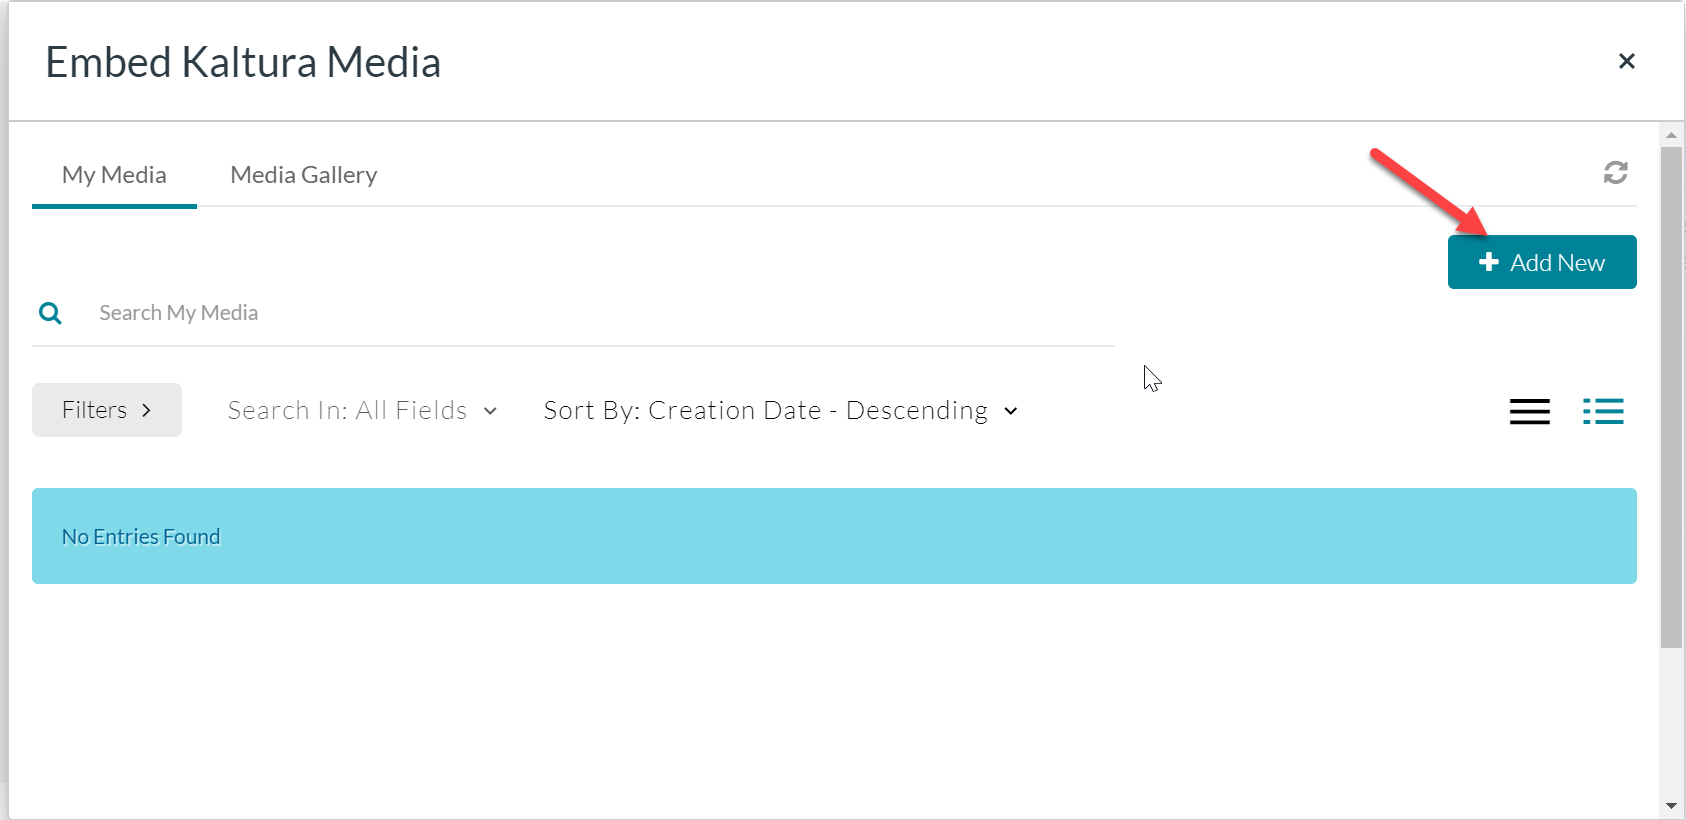Click the Search My Media text field
Viewport: 1686px width, 820px height.
tap(600, 313)
